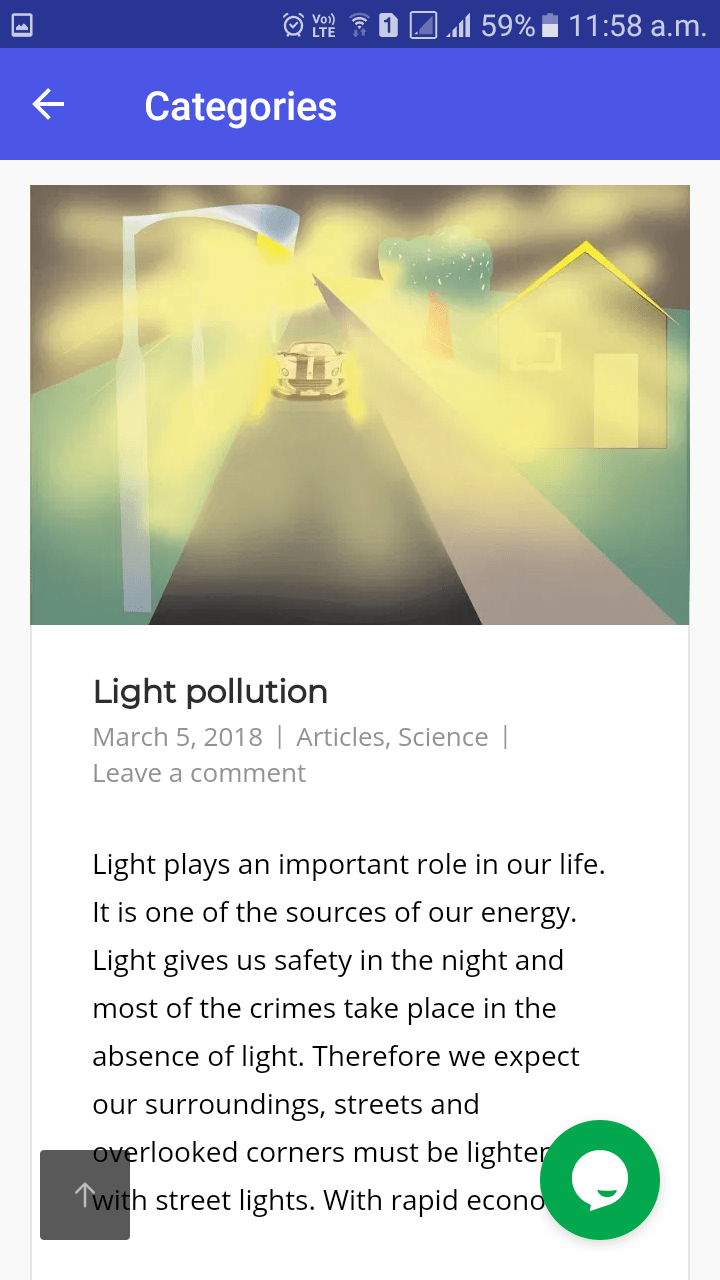Screen dimensions: 720x1280
Task: Click the Leave a comment link
Action: point(199,773)
